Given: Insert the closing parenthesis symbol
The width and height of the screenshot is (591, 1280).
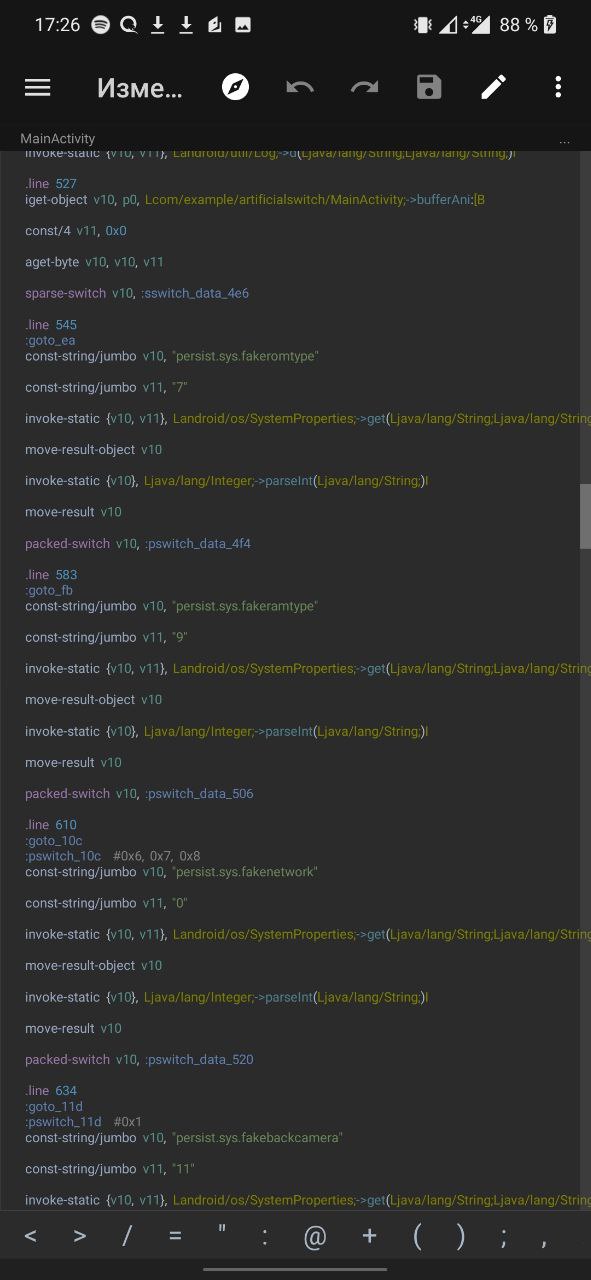Looking at the screenshot, I should [461, 1238].
